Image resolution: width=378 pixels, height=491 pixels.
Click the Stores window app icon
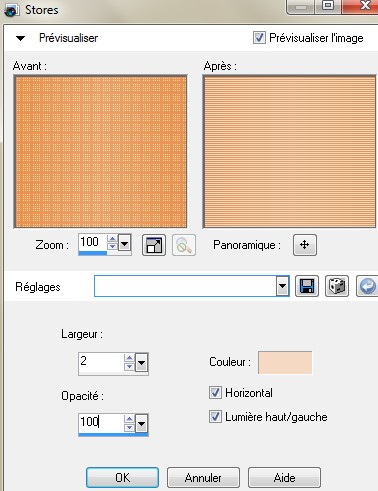(11, 10)
